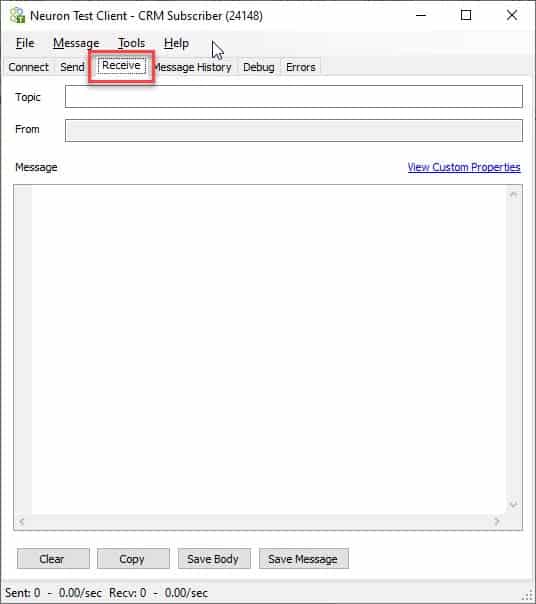536x604 pixels.
Task: Select the Receive tab
Action: click(x=121, y=65)
